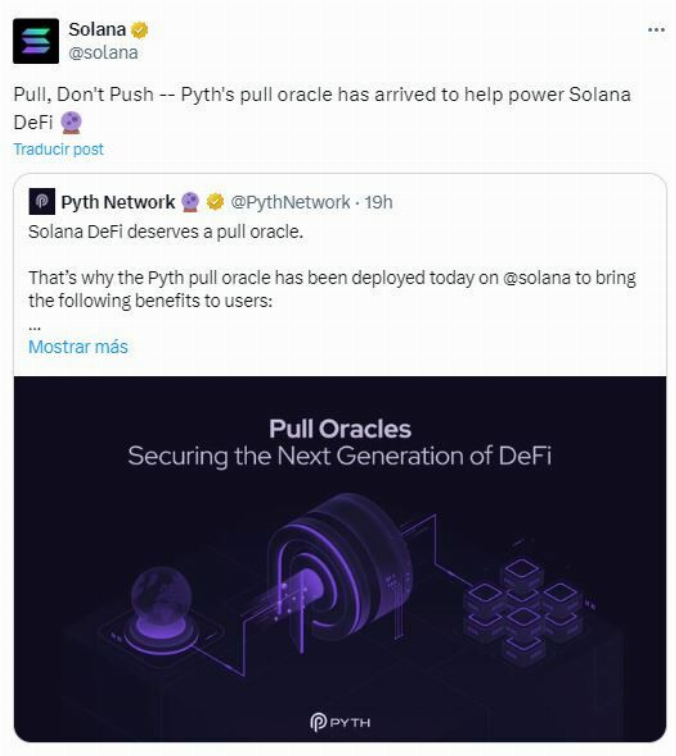This screenshot has width=676, height=756.
Task: Click the stacked servers illustration in image
Action: pos(522,608)
